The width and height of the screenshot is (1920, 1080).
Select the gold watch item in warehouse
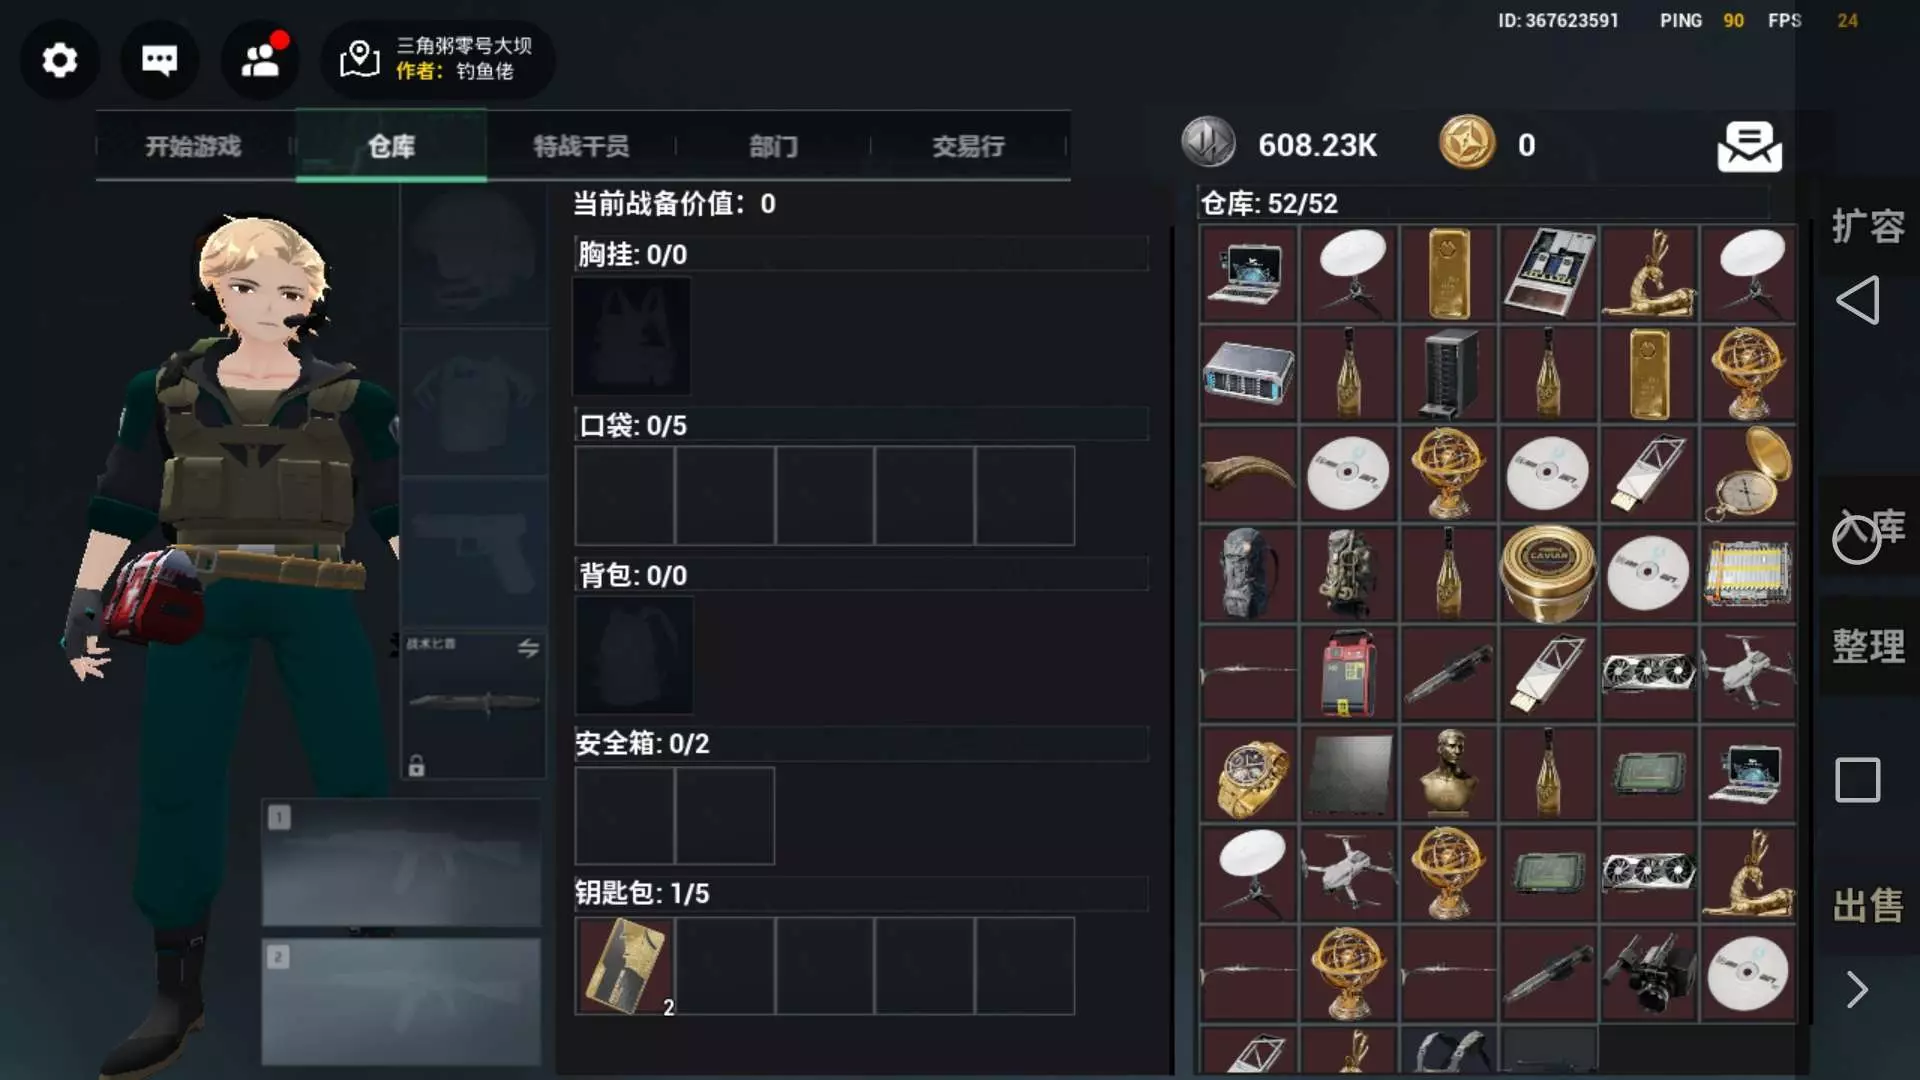click(x=1249, y=775)
